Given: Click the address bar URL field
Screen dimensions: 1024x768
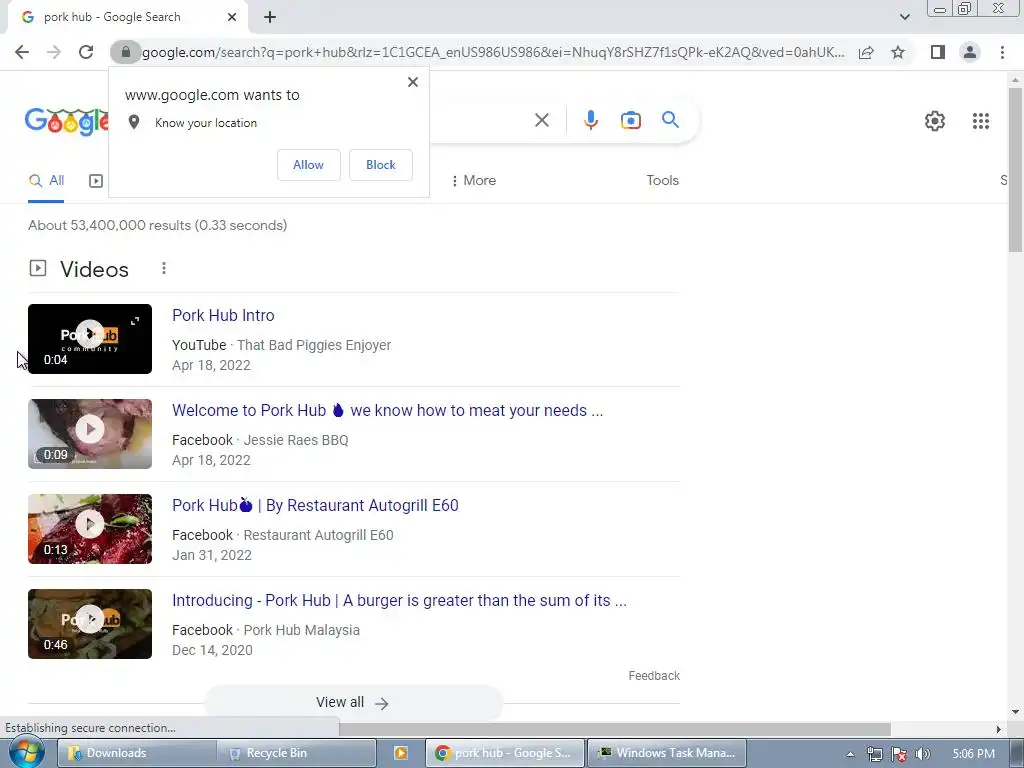Looking at the screenshot, I should (x=493, y=52).
